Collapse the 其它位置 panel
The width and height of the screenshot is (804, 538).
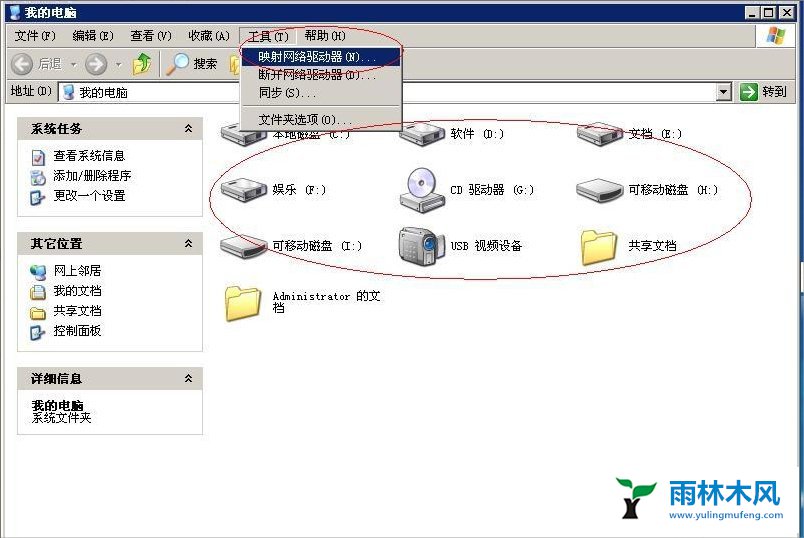(188, 244)
